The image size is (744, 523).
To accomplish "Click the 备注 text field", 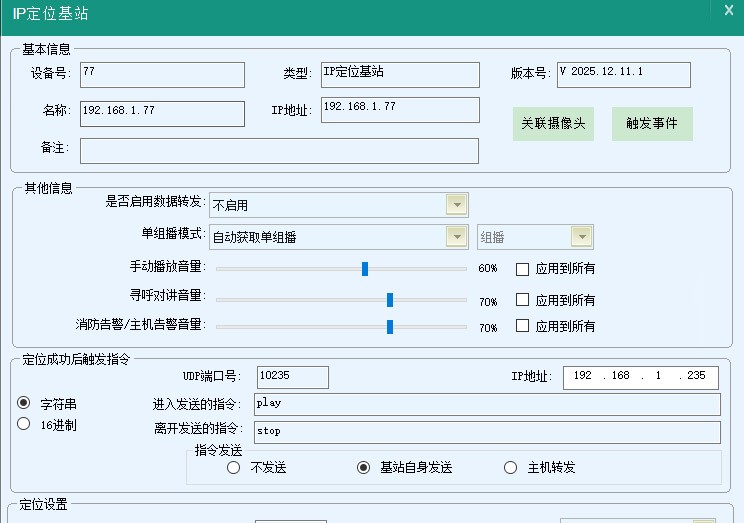I will (279, 150).
